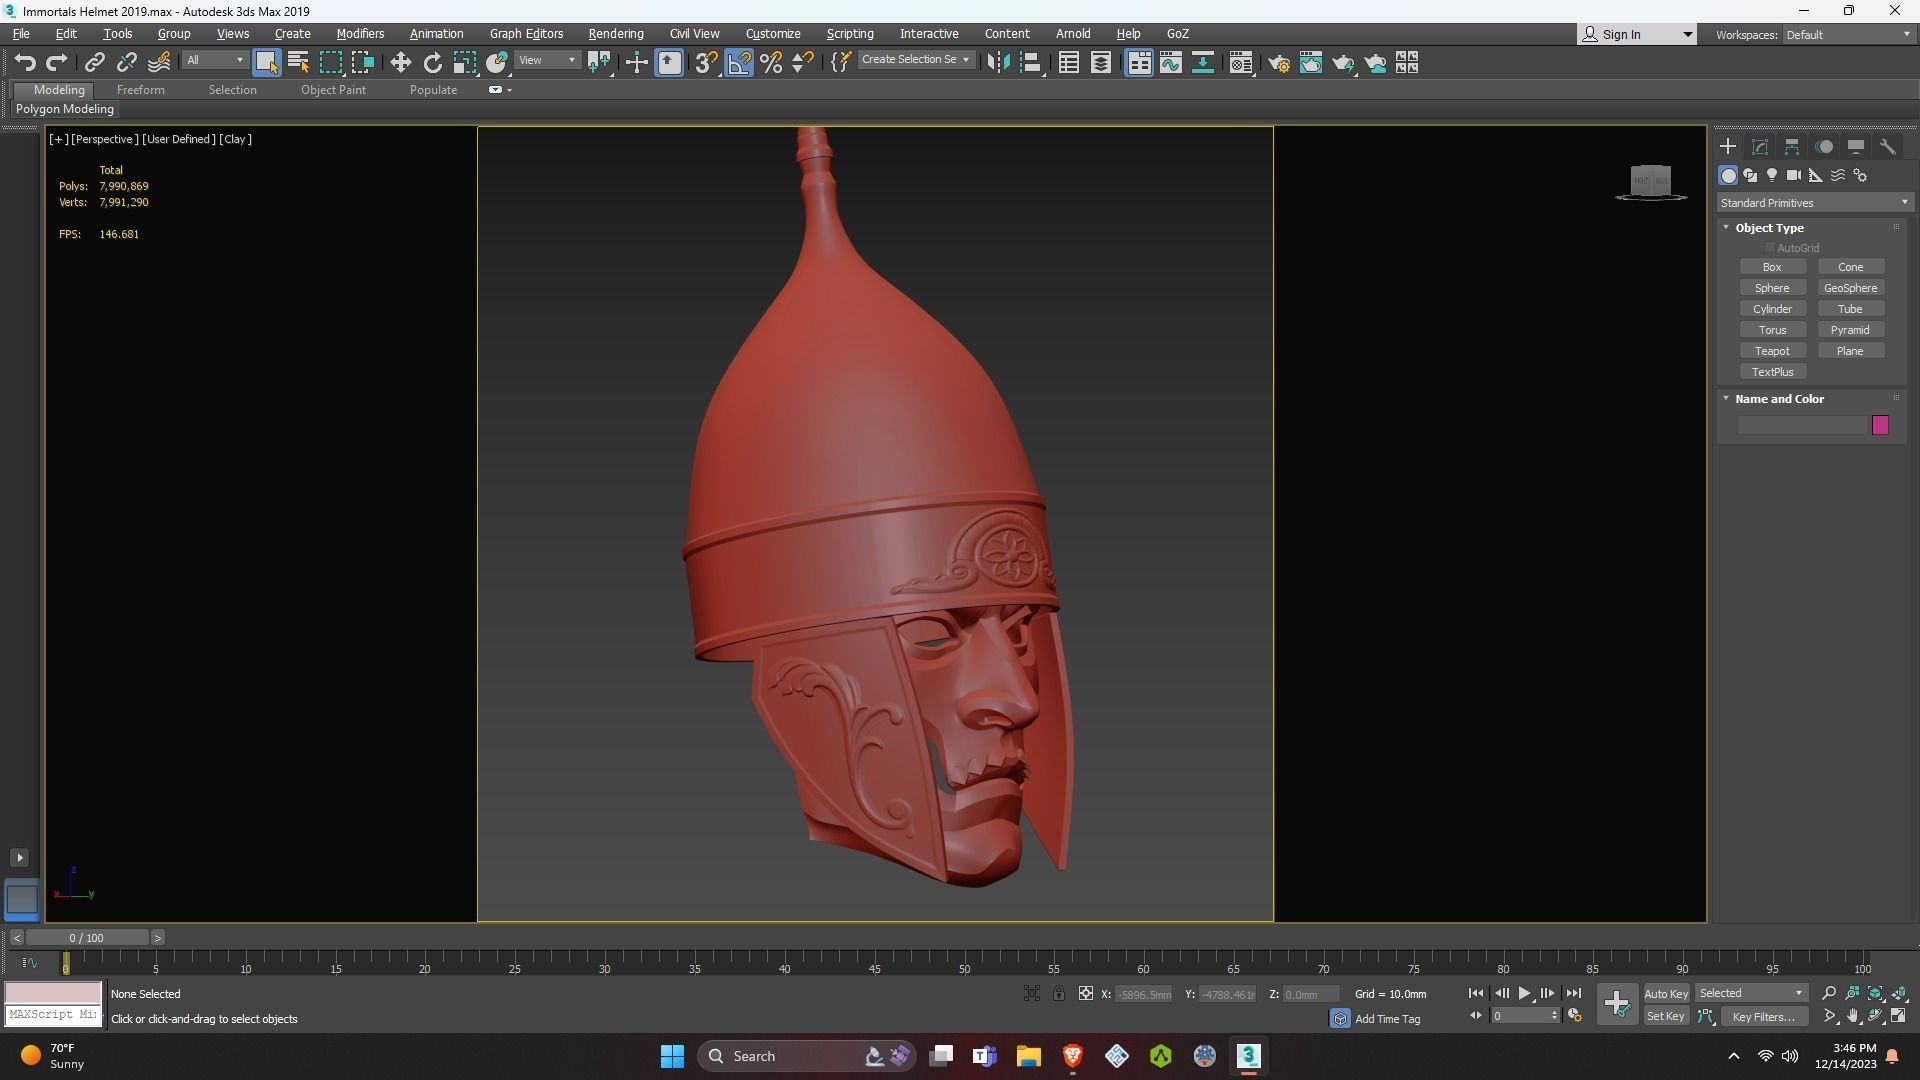Click the pink object color swatch
Screen dimensions: 1920x1080
(x=1880, y=426)
